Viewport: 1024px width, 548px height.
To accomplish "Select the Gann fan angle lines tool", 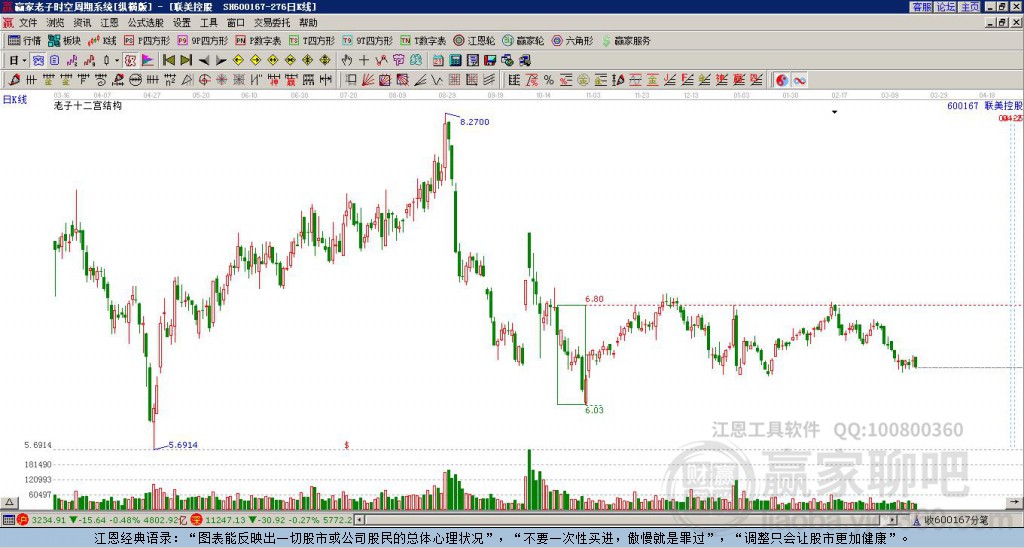I will click(x=368, y=80).
